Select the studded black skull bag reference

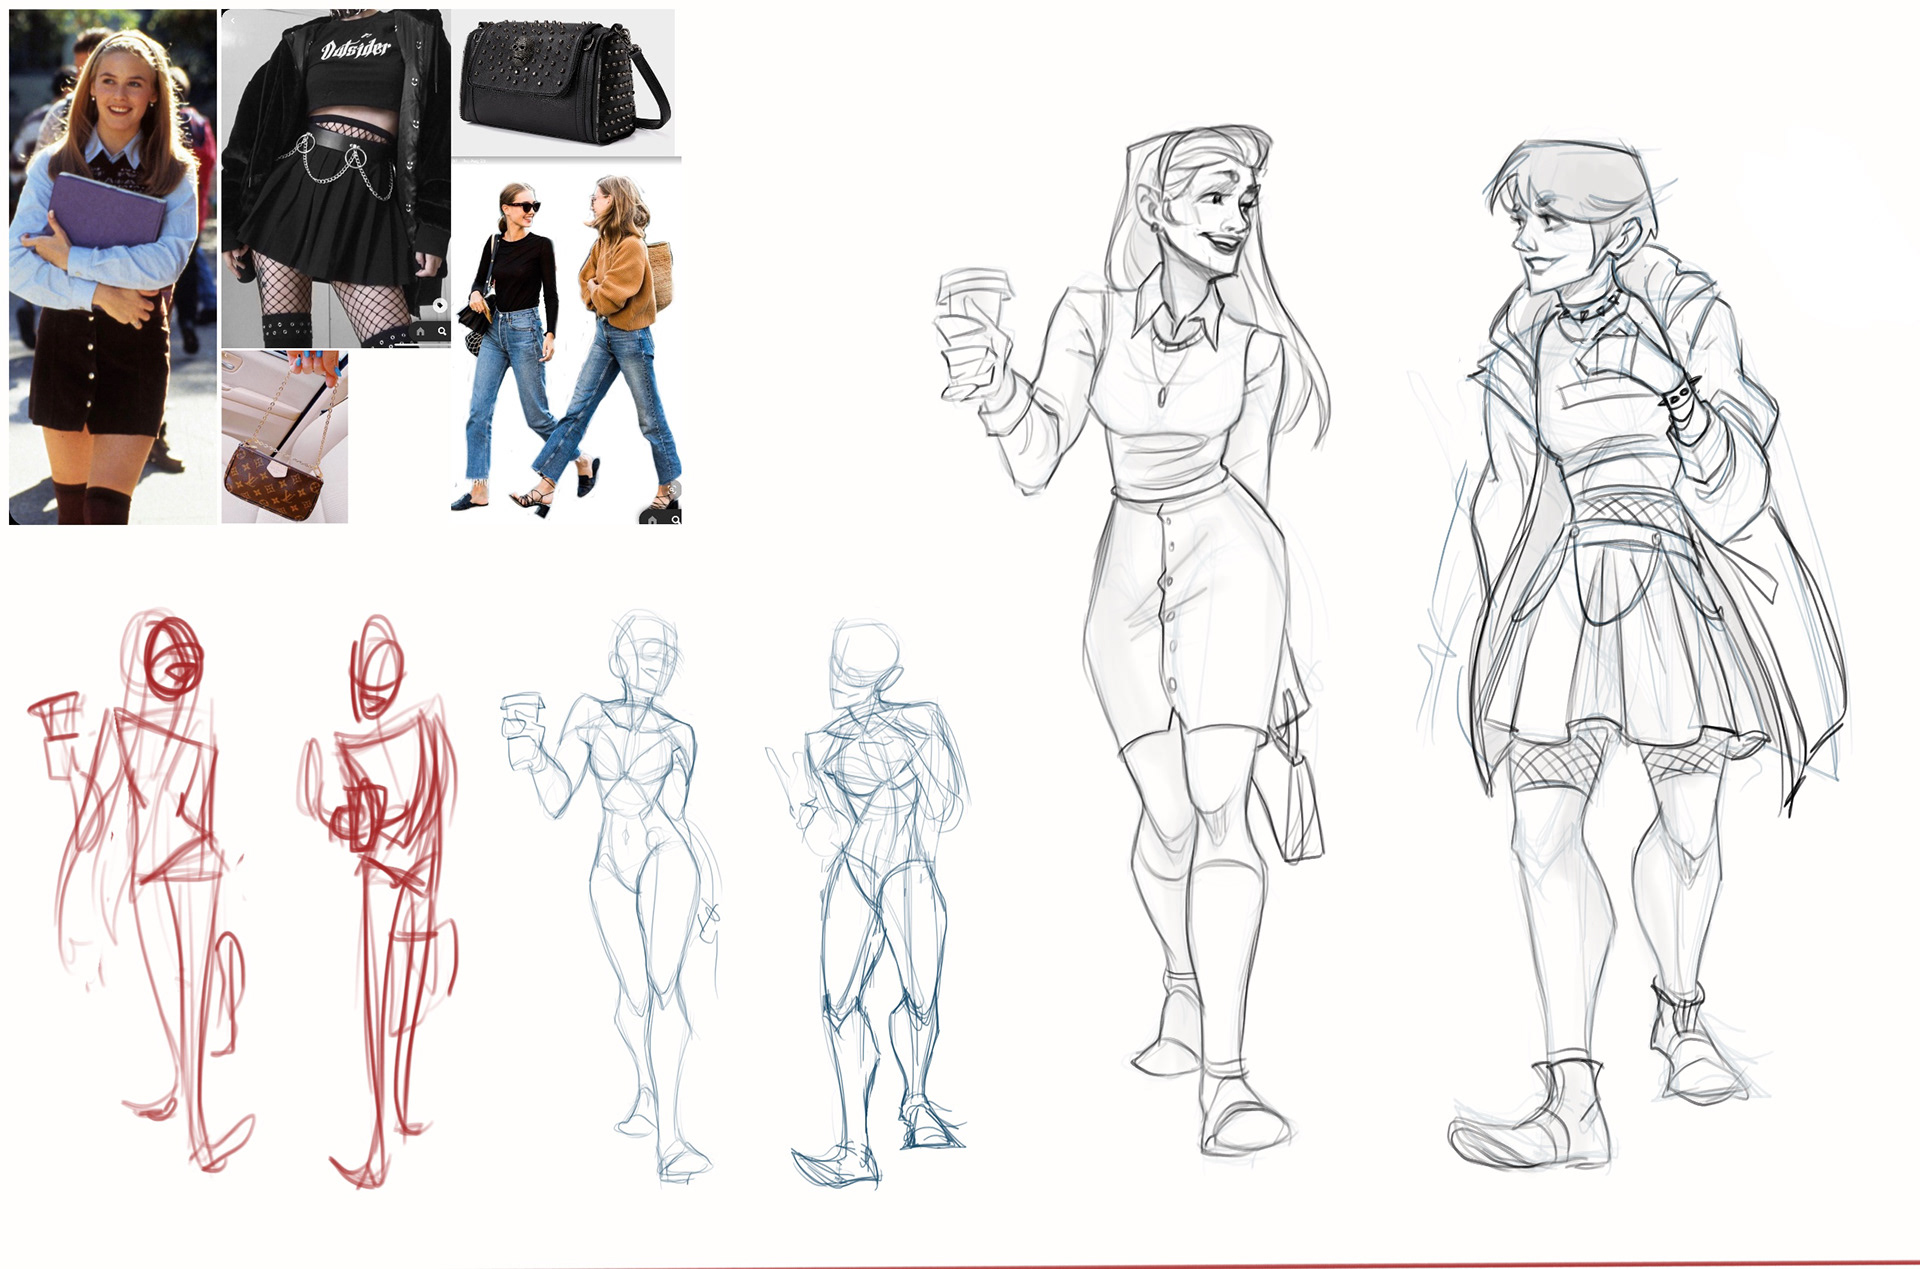pyautogui.click(x=563, y=80)
